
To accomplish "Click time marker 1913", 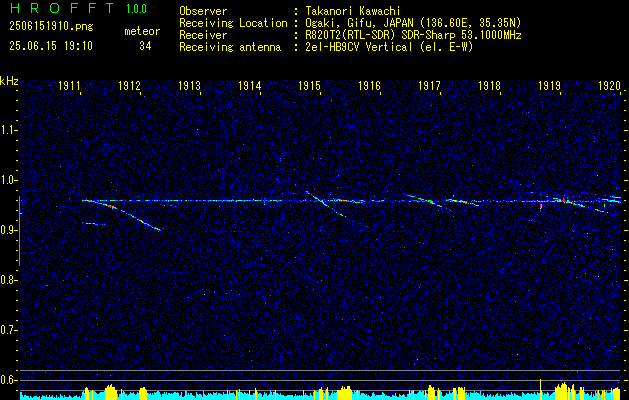I will (189, 85).
